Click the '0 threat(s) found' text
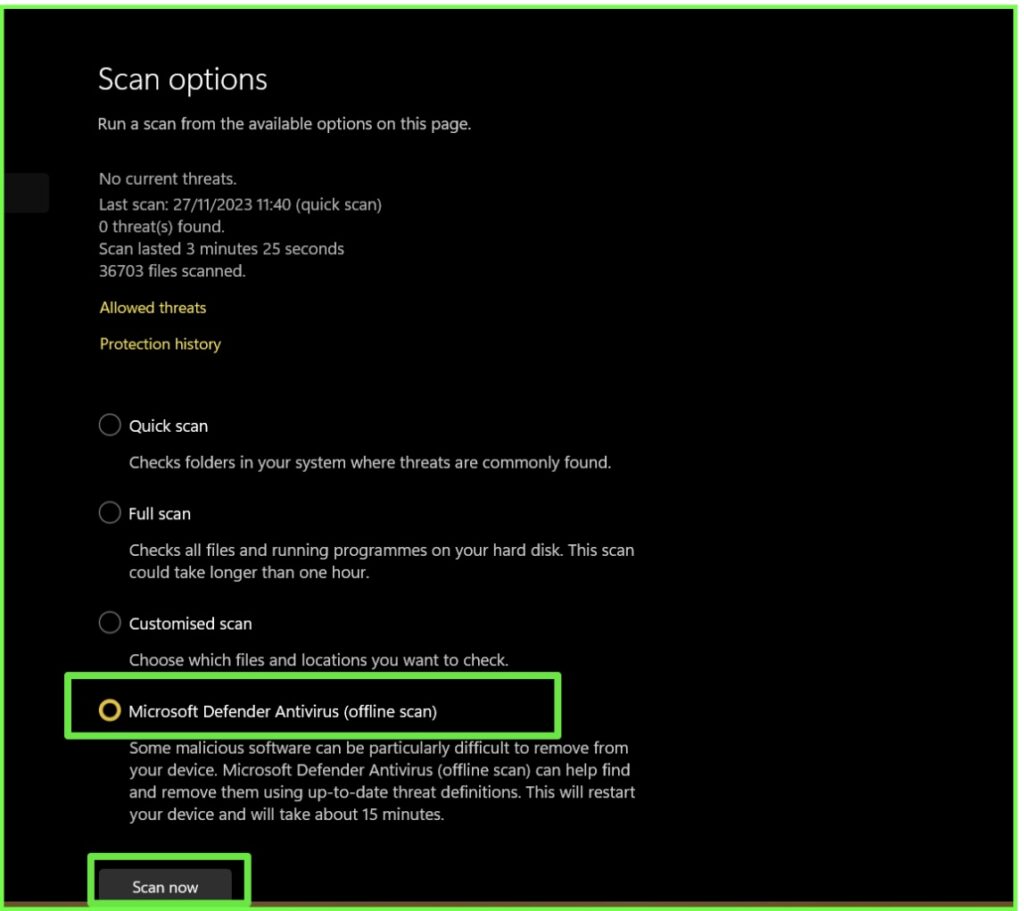The width and height of the screenshot is (1024, 911). 162,226
